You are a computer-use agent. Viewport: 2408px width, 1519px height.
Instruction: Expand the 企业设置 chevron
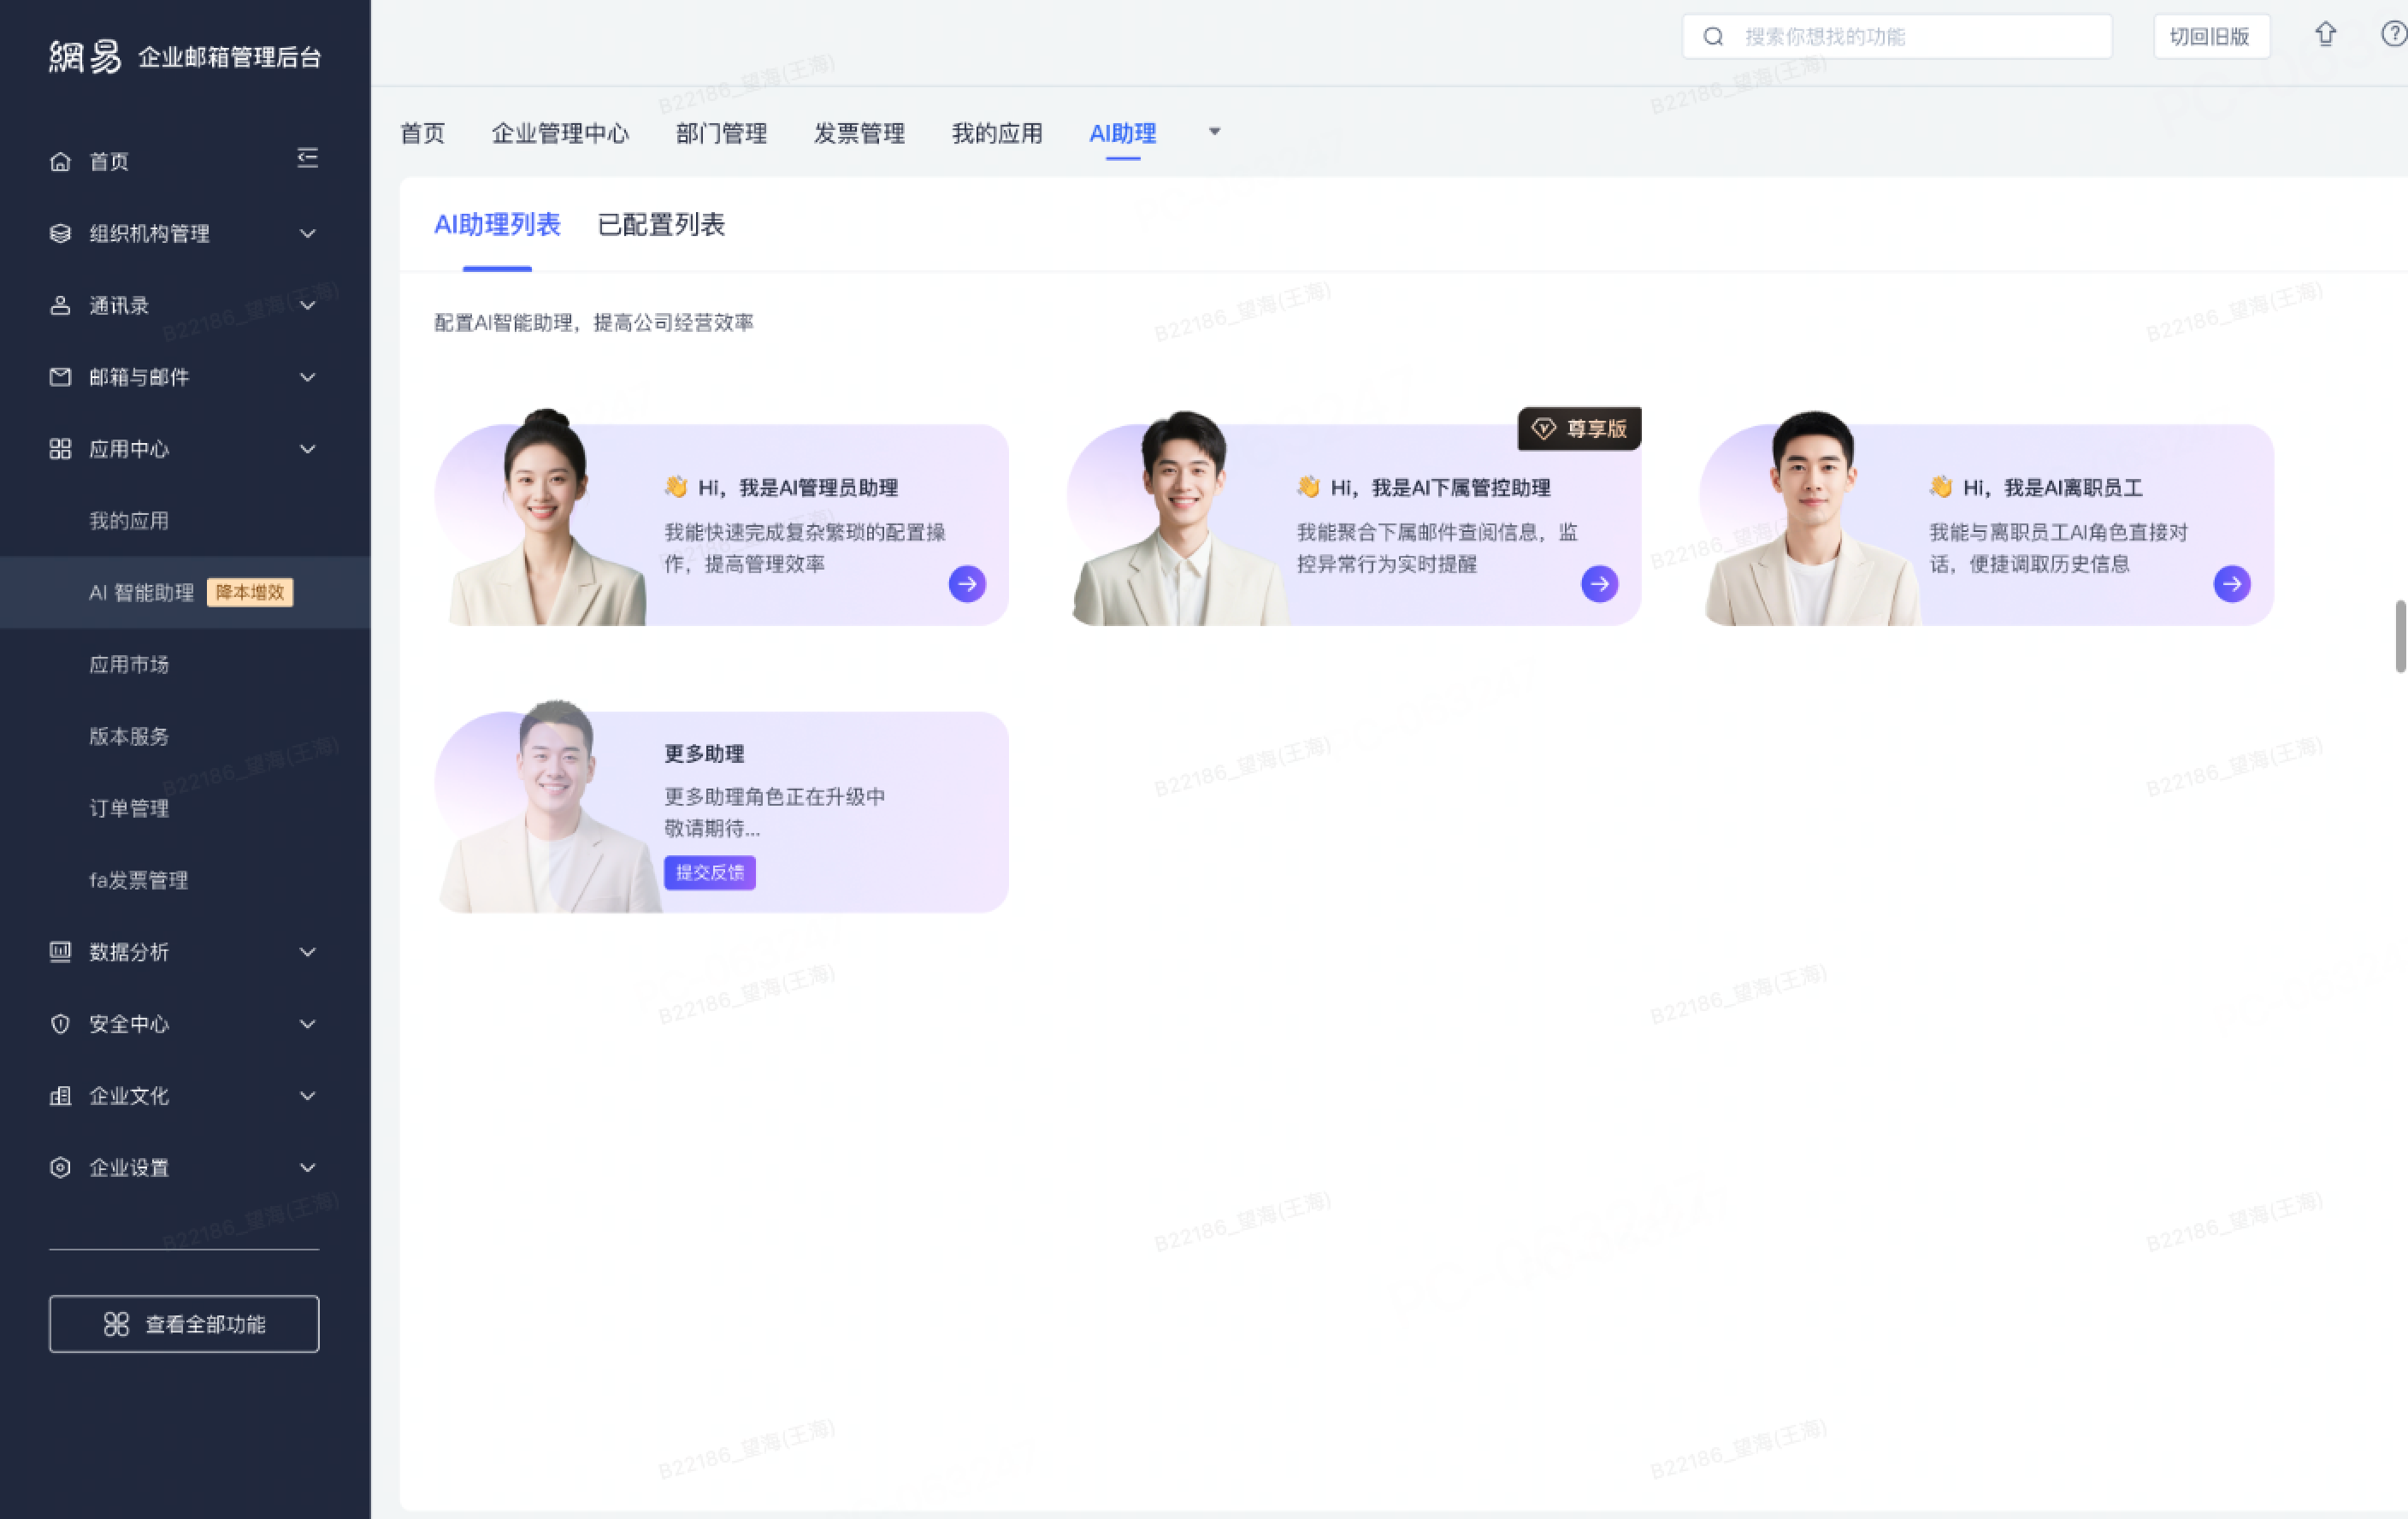pyautogui.click(x=308, y=1168)
